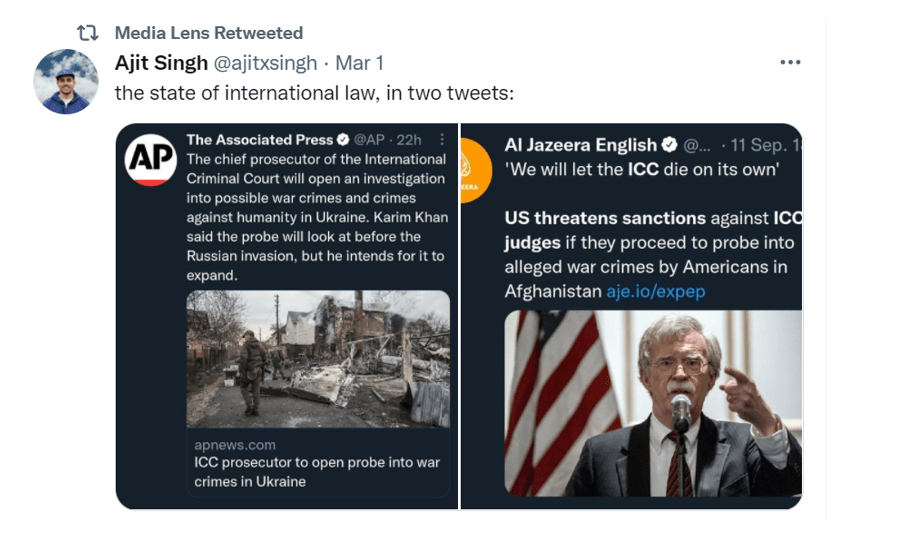The width and height of the screenshot is (898, 547).
Task: Click the AP verified badge
Action: [344, 139]
